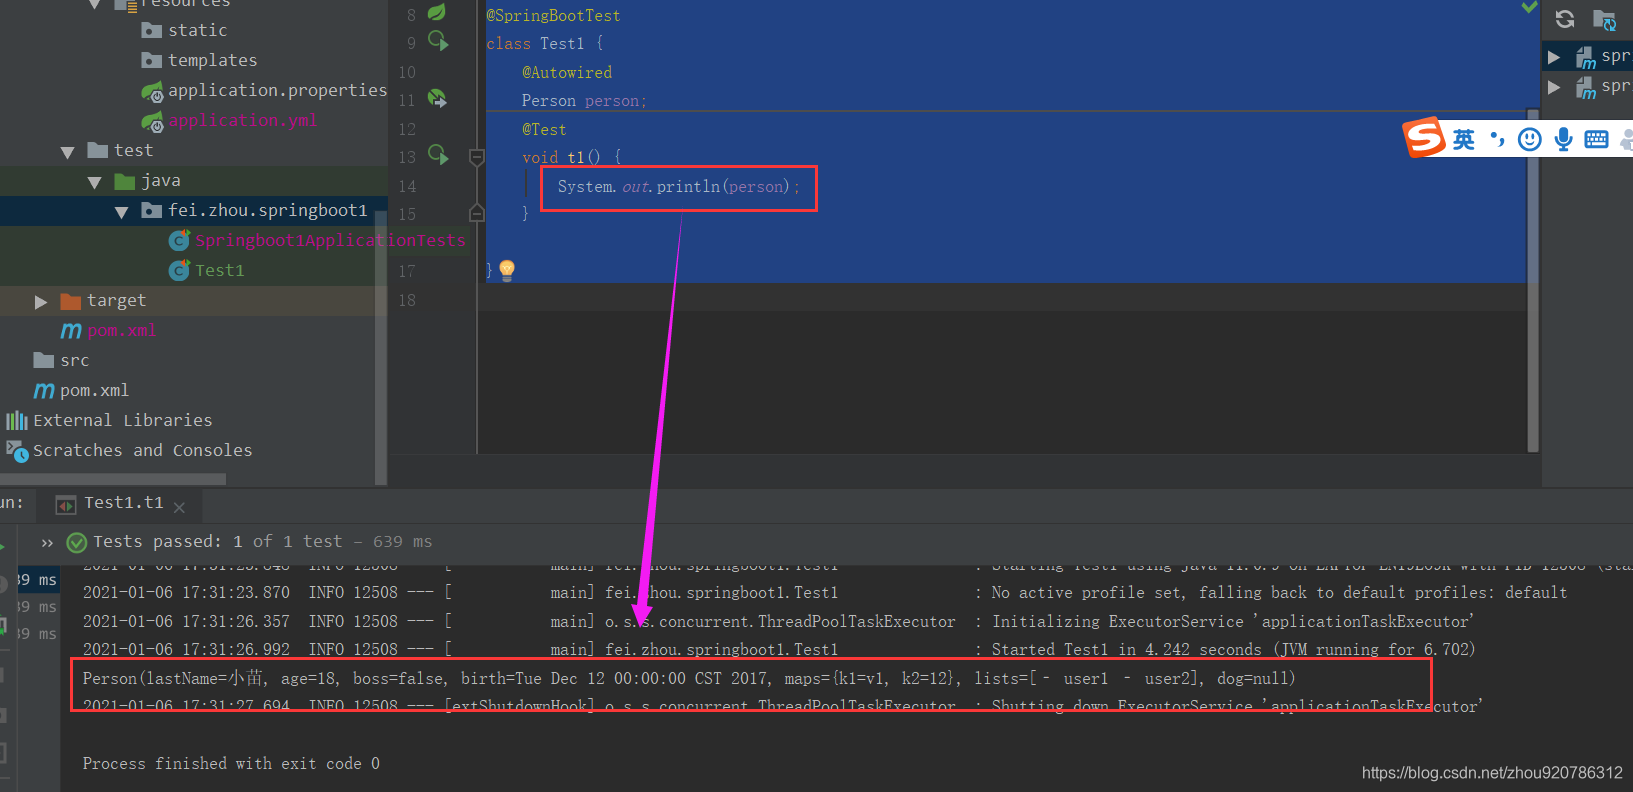
Task: Collapse the t1 method with the line 13 fold marker
Action: point(477,157)
